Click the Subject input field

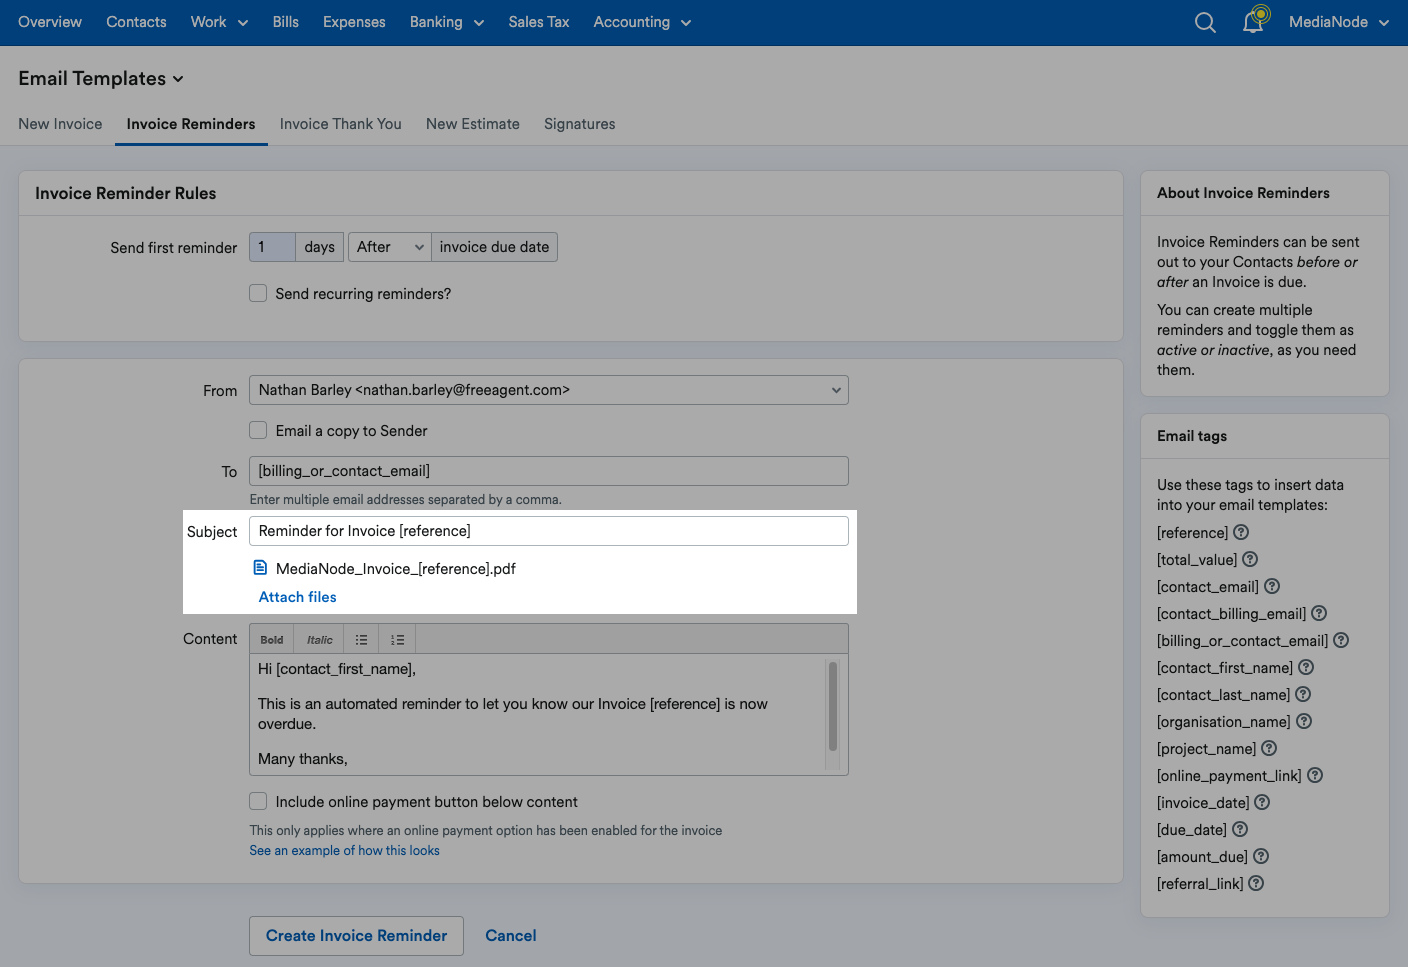[x=549, y=531]
